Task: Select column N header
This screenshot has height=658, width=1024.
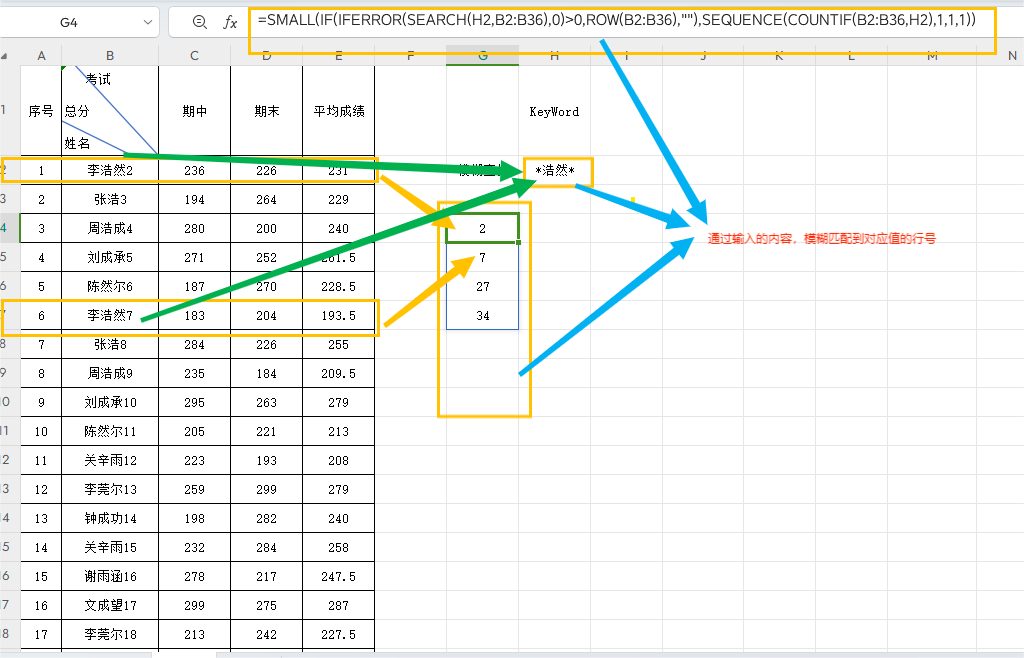Action: 1012,56
